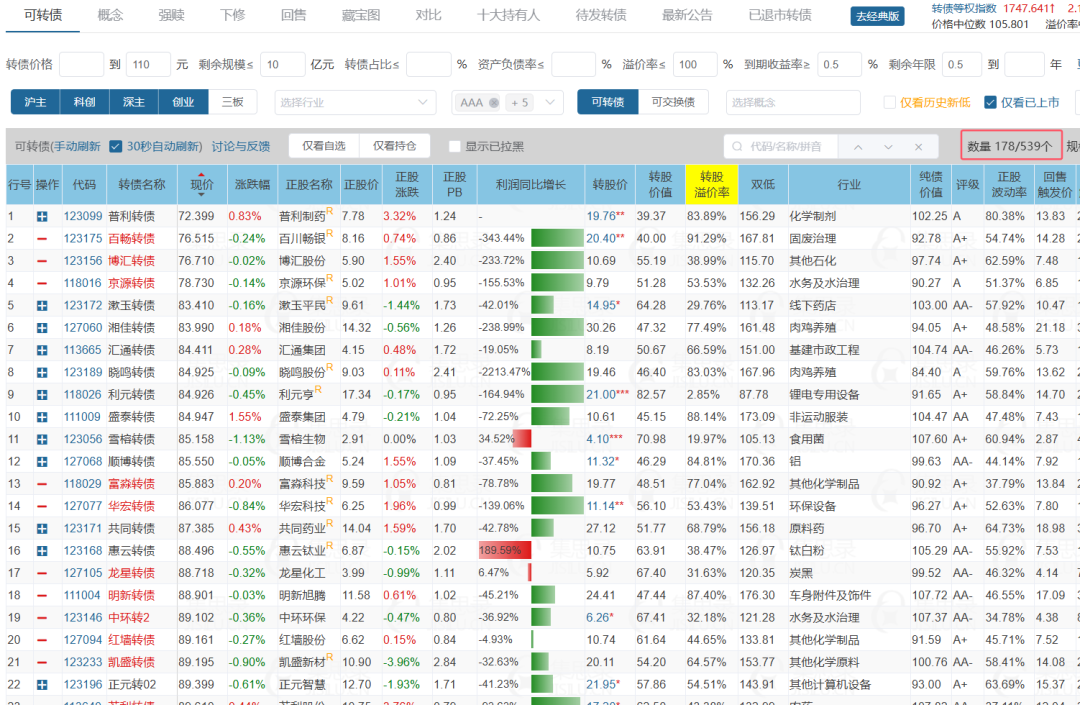Expand the rating selection dropdown

[550, 103]
